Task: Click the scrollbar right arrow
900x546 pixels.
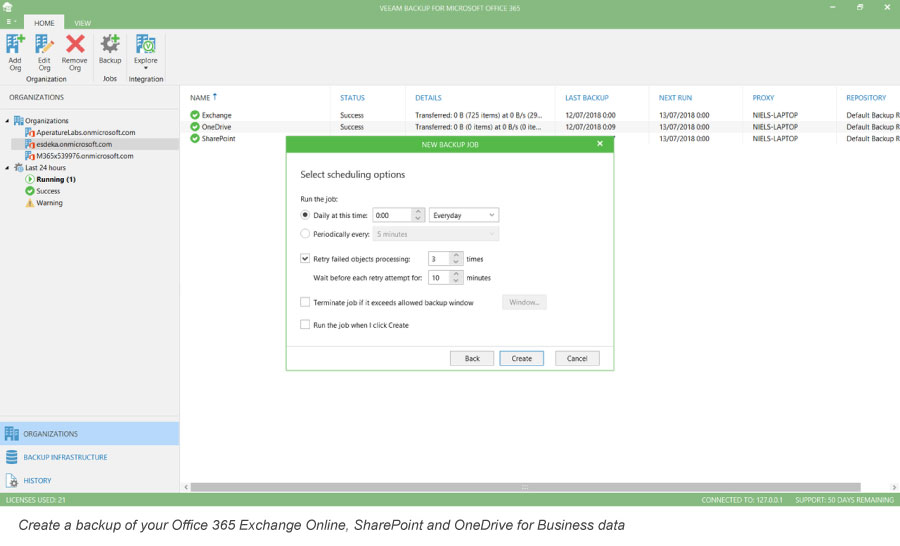Action: [x=894, y=487]
